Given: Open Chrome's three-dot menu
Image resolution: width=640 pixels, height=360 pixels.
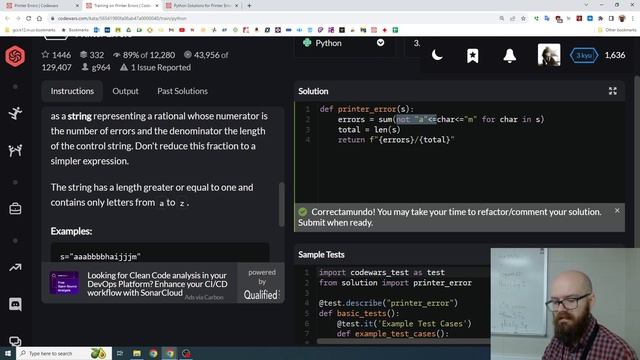Looking at the screenshot, I should pos(633,18).
